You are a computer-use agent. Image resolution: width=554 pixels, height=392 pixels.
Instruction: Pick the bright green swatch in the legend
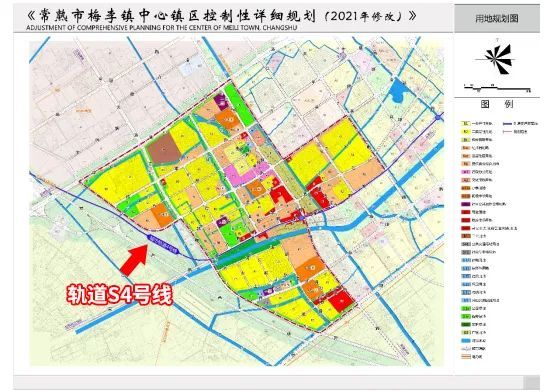(466, 316)
